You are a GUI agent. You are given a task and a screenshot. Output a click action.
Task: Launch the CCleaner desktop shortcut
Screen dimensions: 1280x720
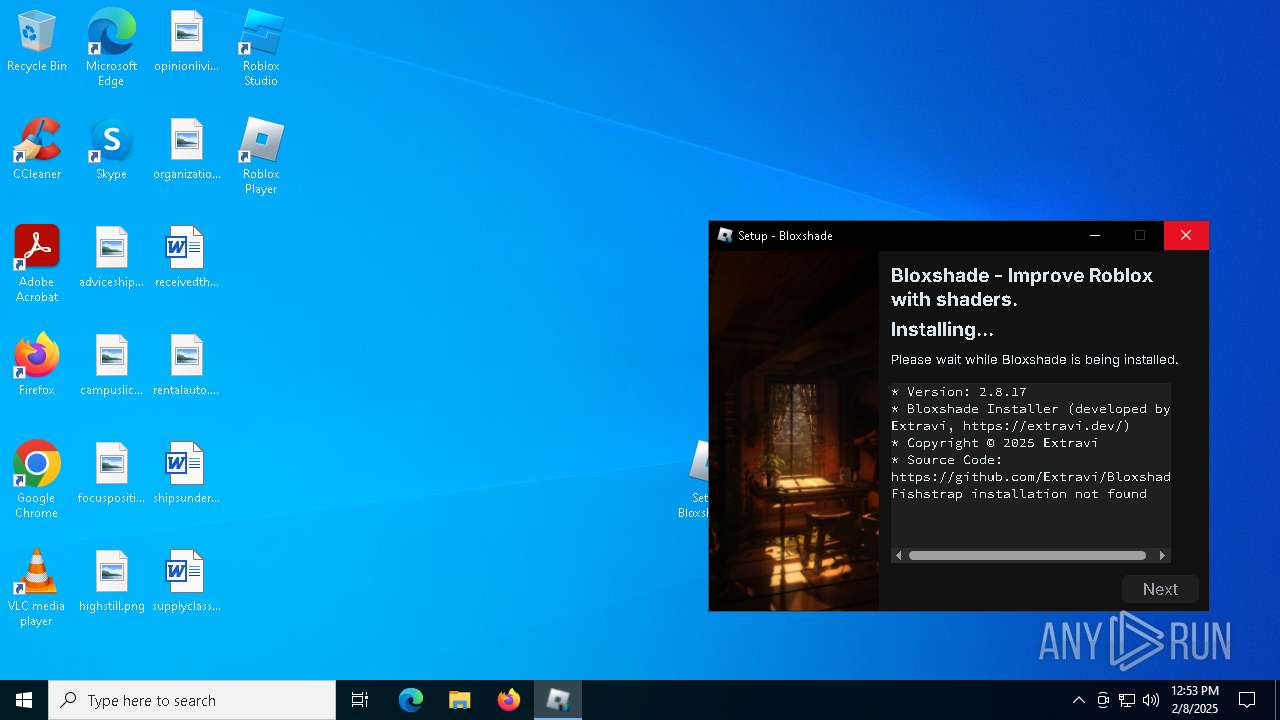pyautogui.click(x=37, y=150)
